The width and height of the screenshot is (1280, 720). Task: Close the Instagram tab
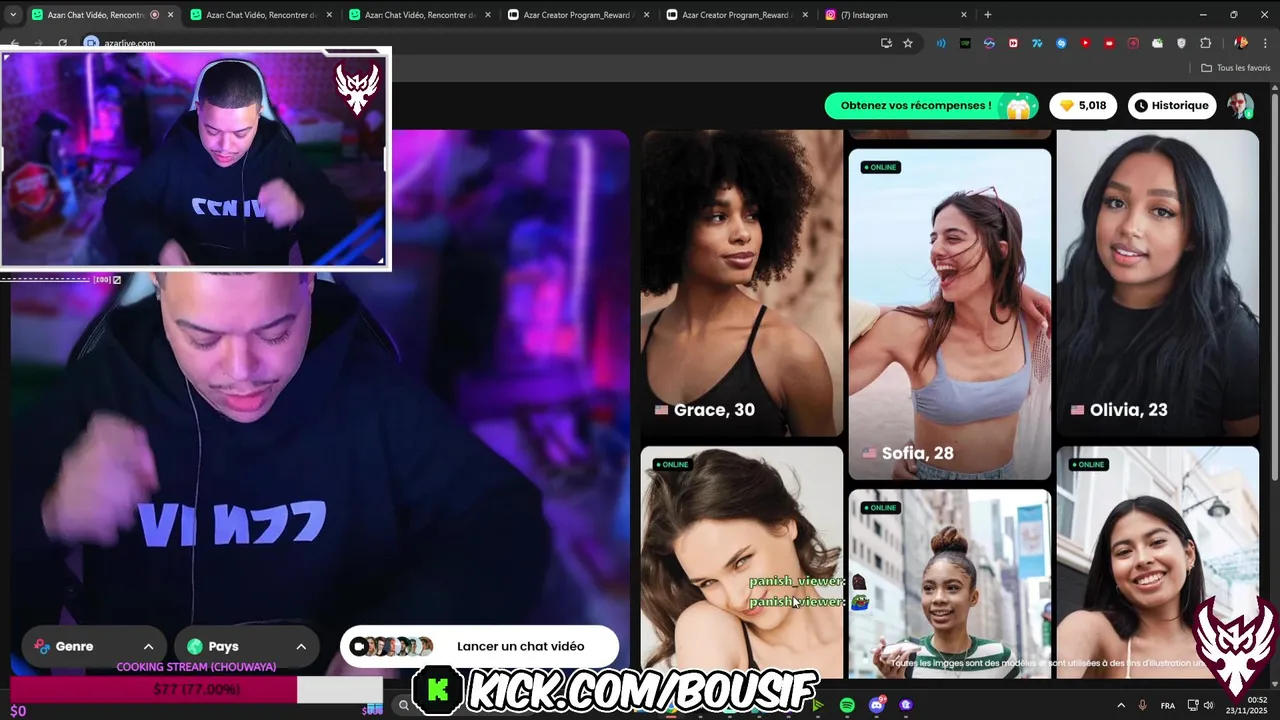pos(964,15)
